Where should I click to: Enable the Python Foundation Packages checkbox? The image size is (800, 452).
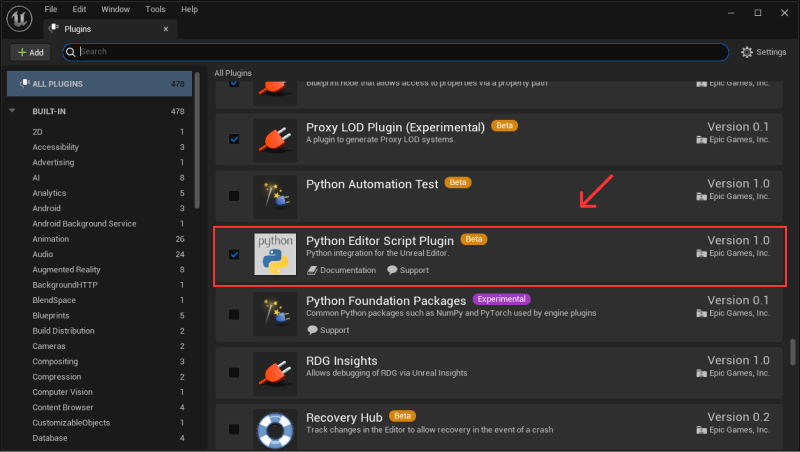click(234, 314)
